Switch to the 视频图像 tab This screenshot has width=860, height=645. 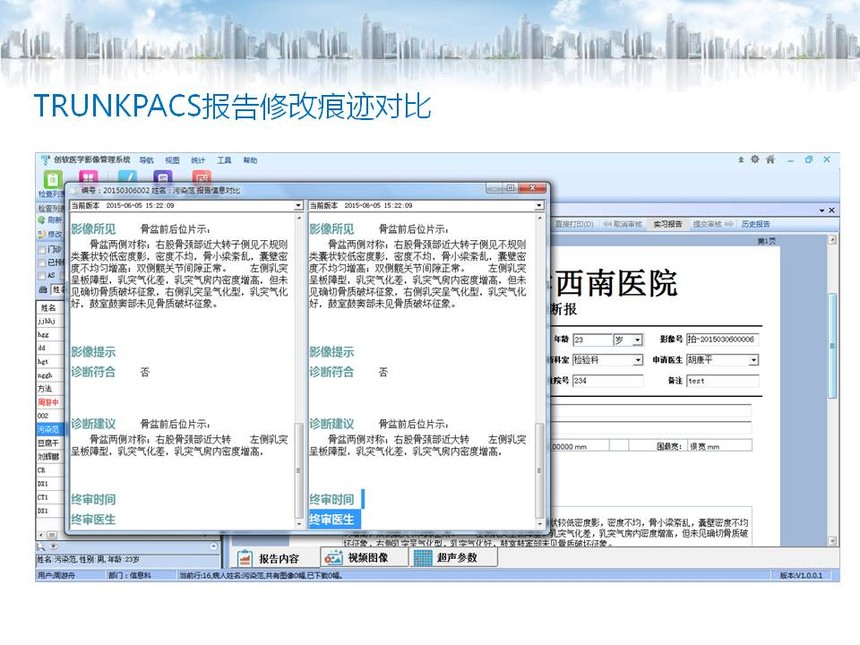coord(365,558)
